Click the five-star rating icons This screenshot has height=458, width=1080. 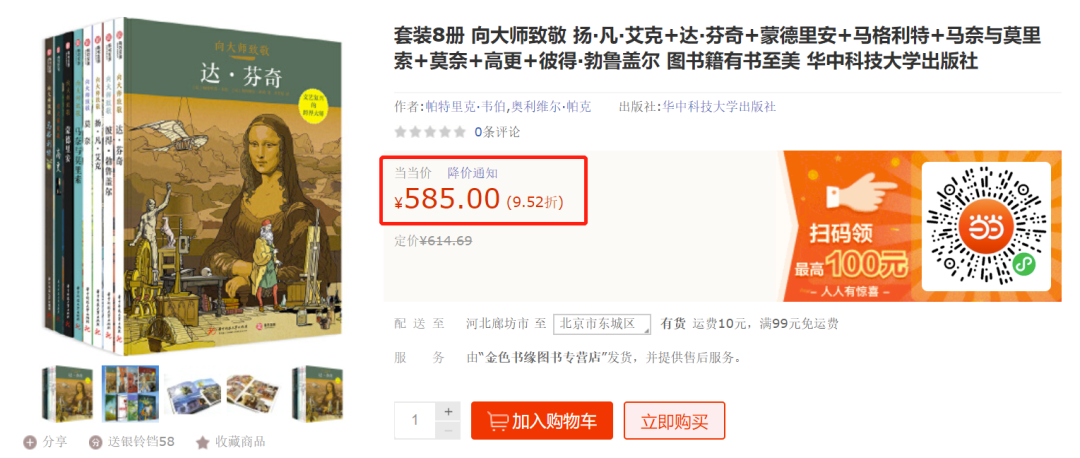coord(430,132)
